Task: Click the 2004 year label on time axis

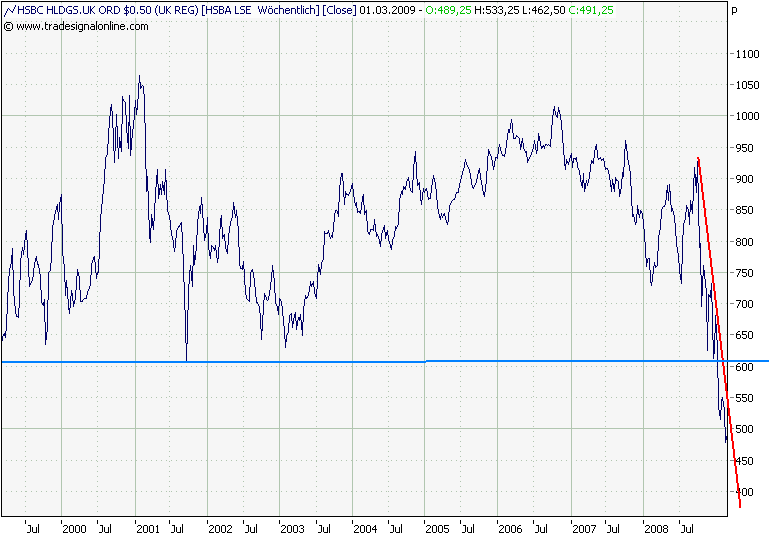Action: [365, 529]
